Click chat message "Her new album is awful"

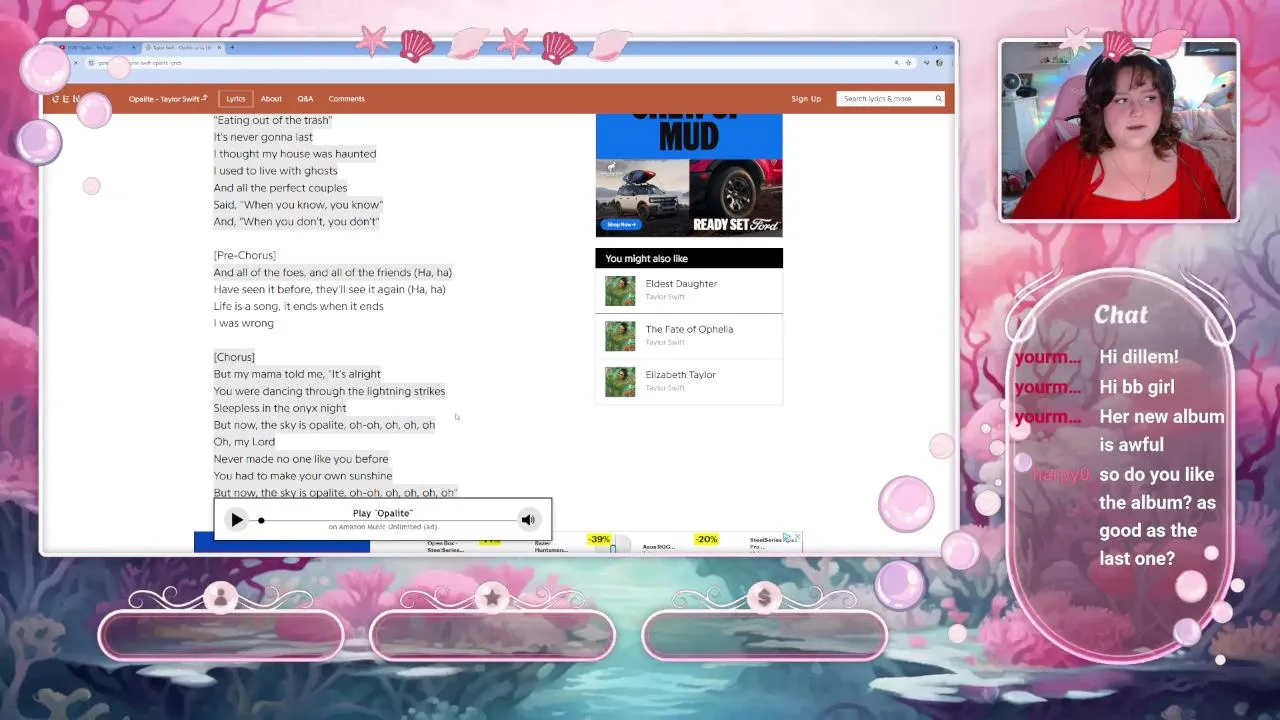[x=1161, y=431]
